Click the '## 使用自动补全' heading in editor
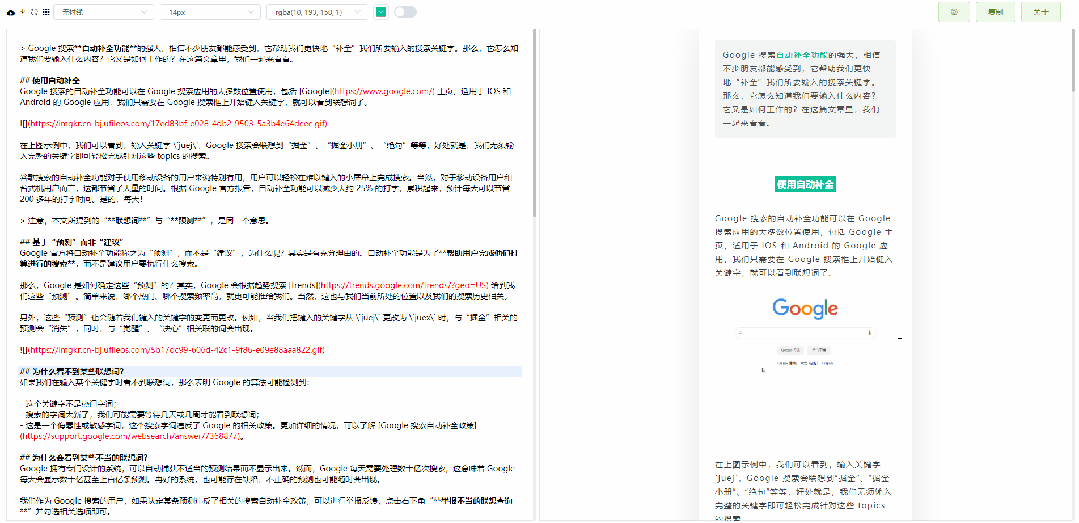1079x523 pixels. [x=51, y=81]
